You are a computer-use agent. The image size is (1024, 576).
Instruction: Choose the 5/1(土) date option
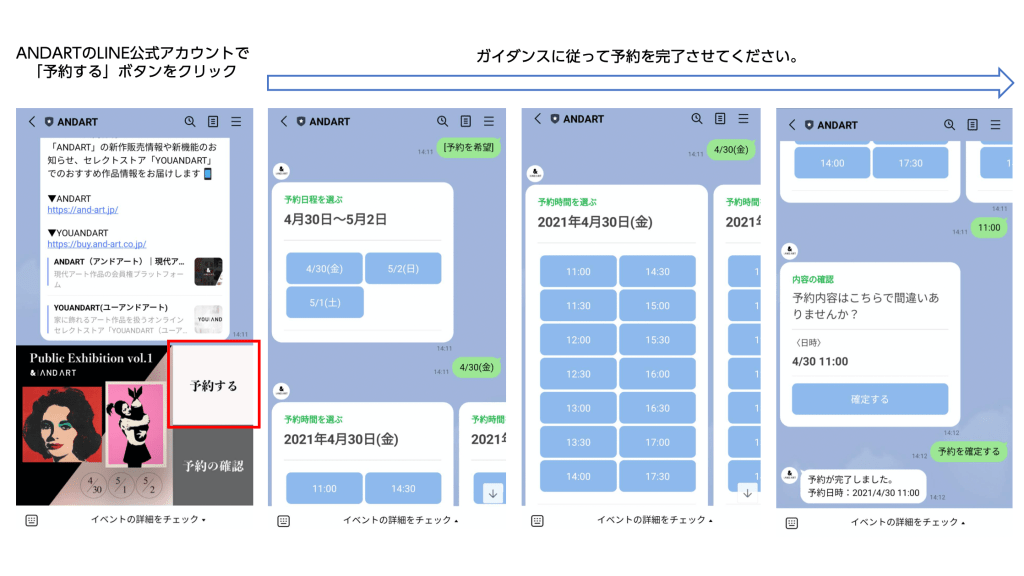(x=324, y=302)
